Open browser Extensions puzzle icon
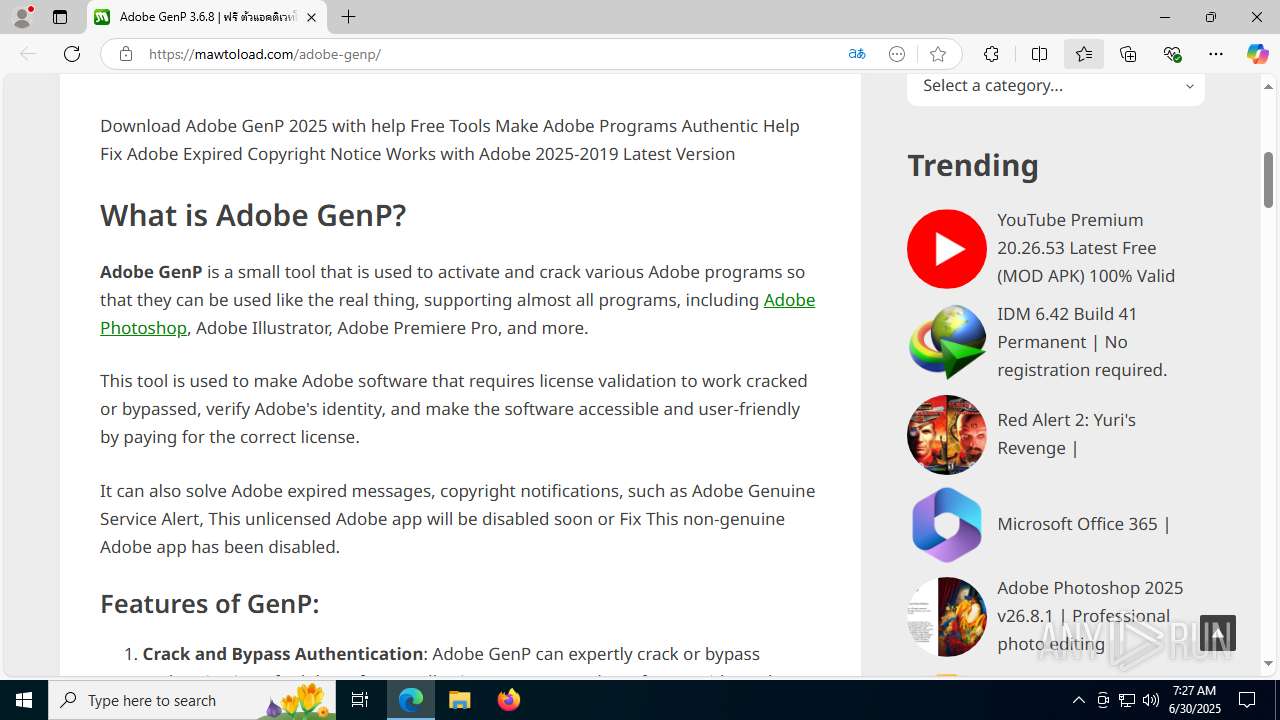Image resolution: width=1280 pixels, height=720 pixels. click(x=991, y=54)
